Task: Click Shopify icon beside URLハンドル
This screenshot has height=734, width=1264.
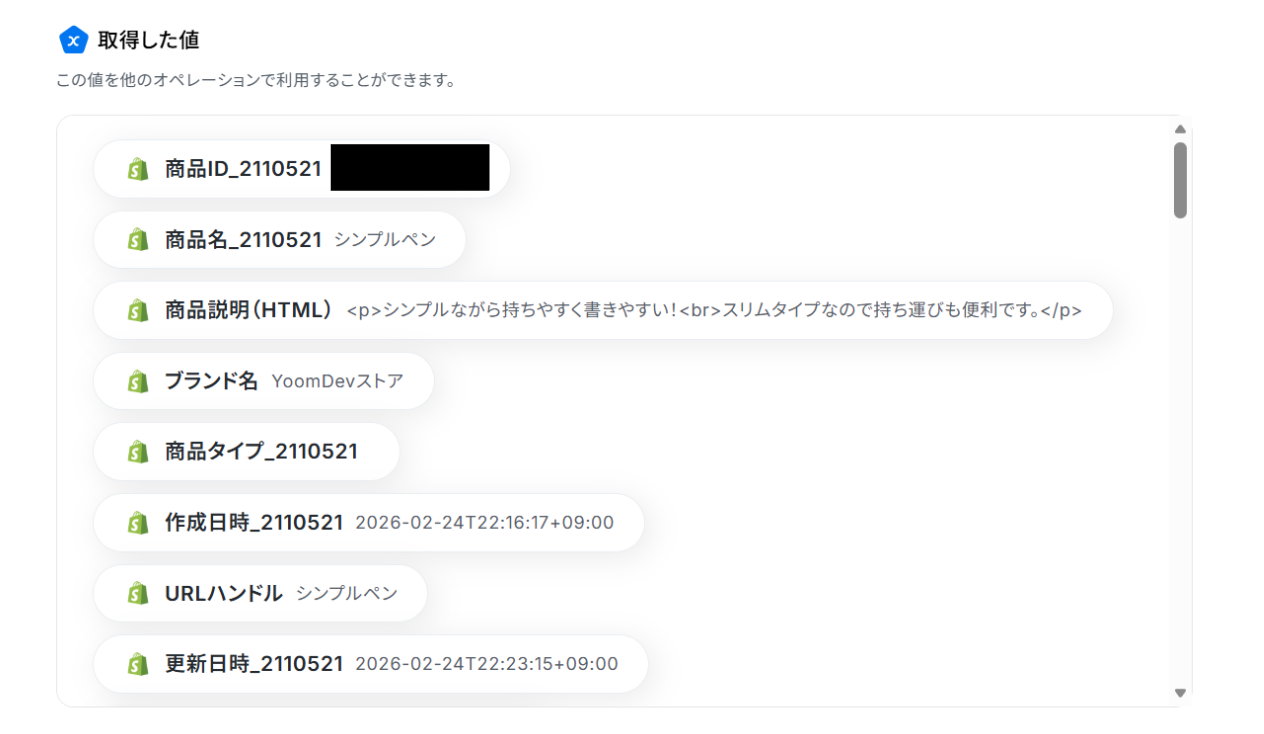Action: 138,594
